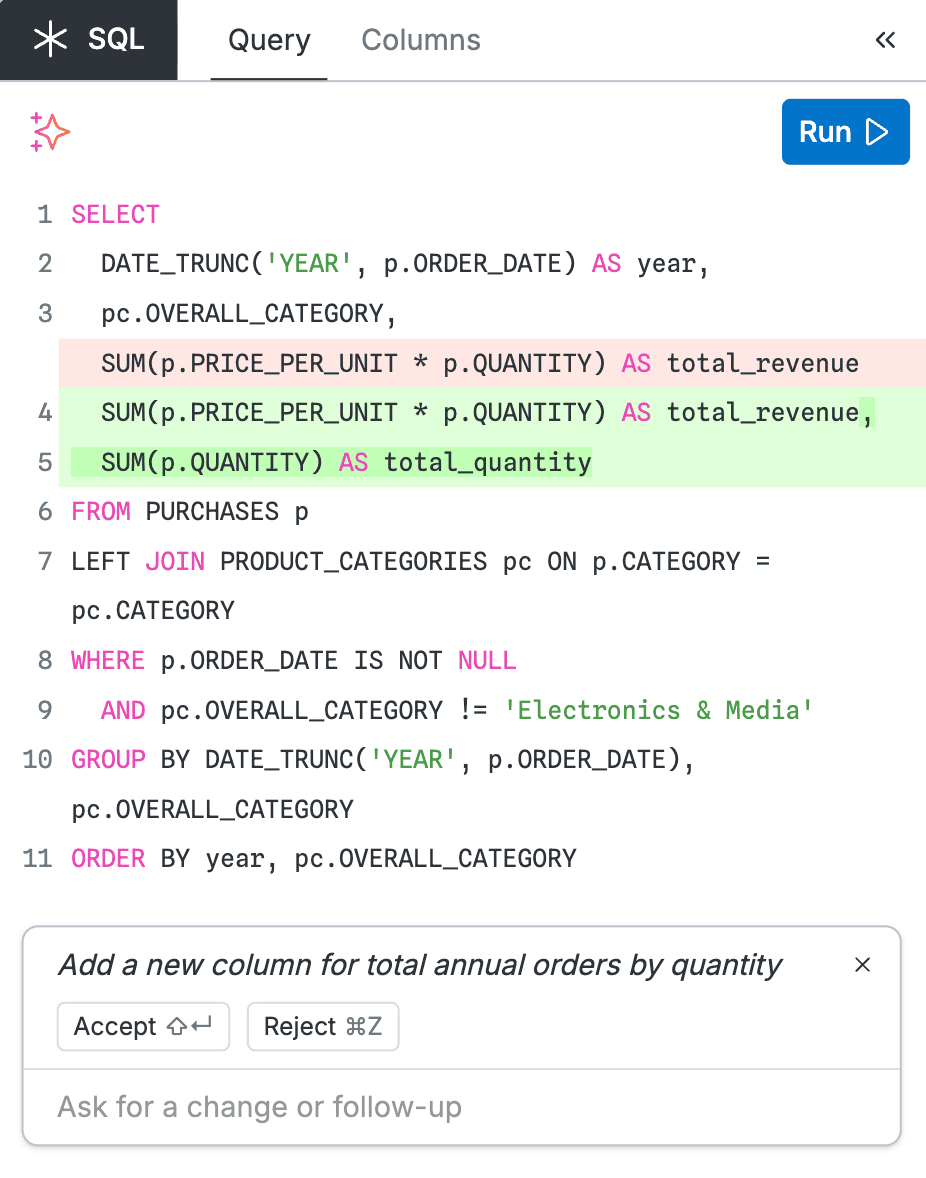Viewport: 926px width, 1178px height.
Task: Run the SQL query
Action: [845, 131]
